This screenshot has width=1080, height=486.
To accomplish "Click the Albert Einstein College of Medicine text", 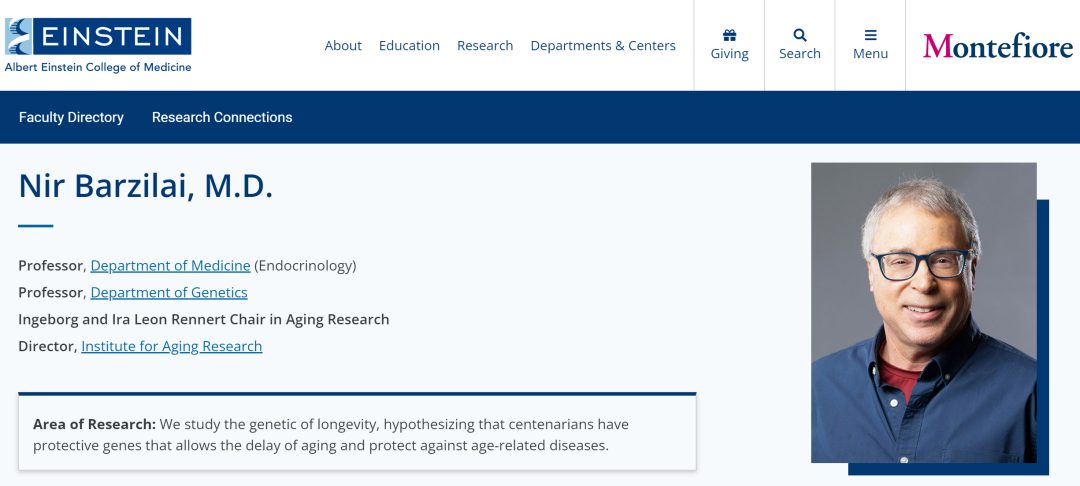I will coord(98,68).
